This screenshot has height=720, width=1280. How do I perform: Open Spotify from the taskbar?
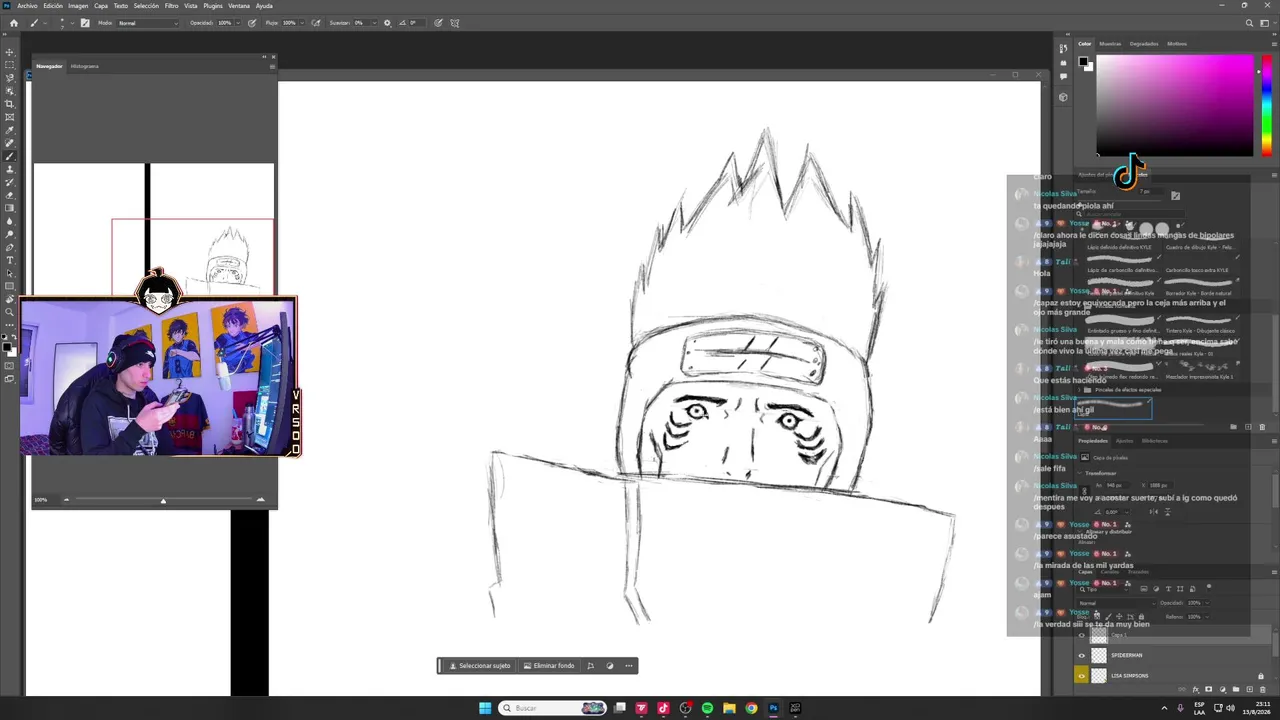click(x=707, y=708)
